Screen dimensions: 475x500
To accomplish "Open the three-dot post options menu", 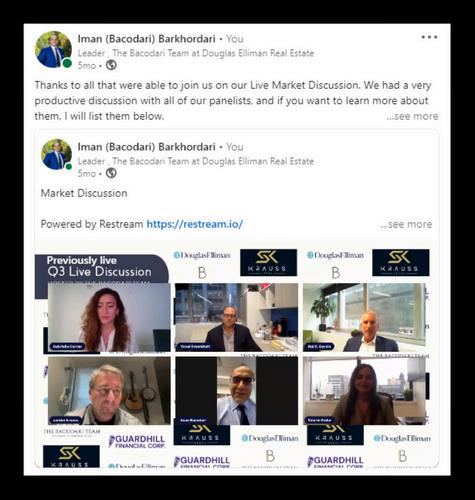I will pos(429,37).
